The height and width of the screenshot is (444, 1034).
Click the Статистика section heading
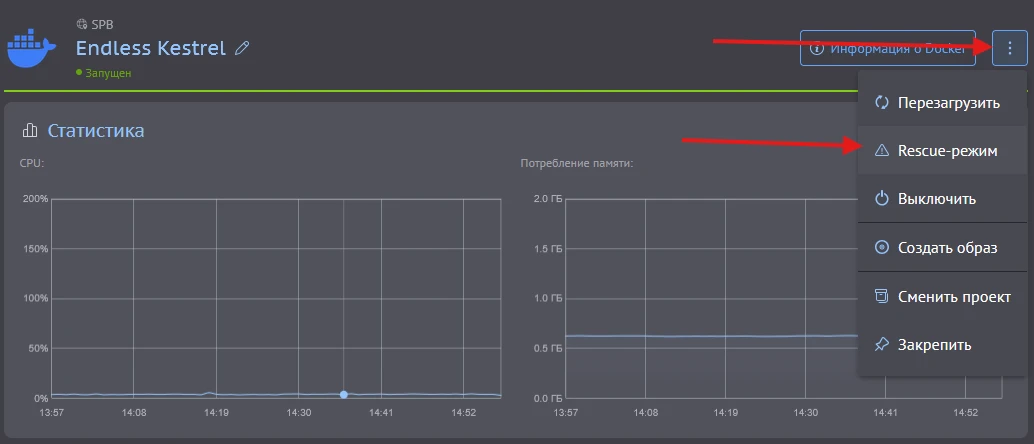pyautogui.click(x=96, y=131)
